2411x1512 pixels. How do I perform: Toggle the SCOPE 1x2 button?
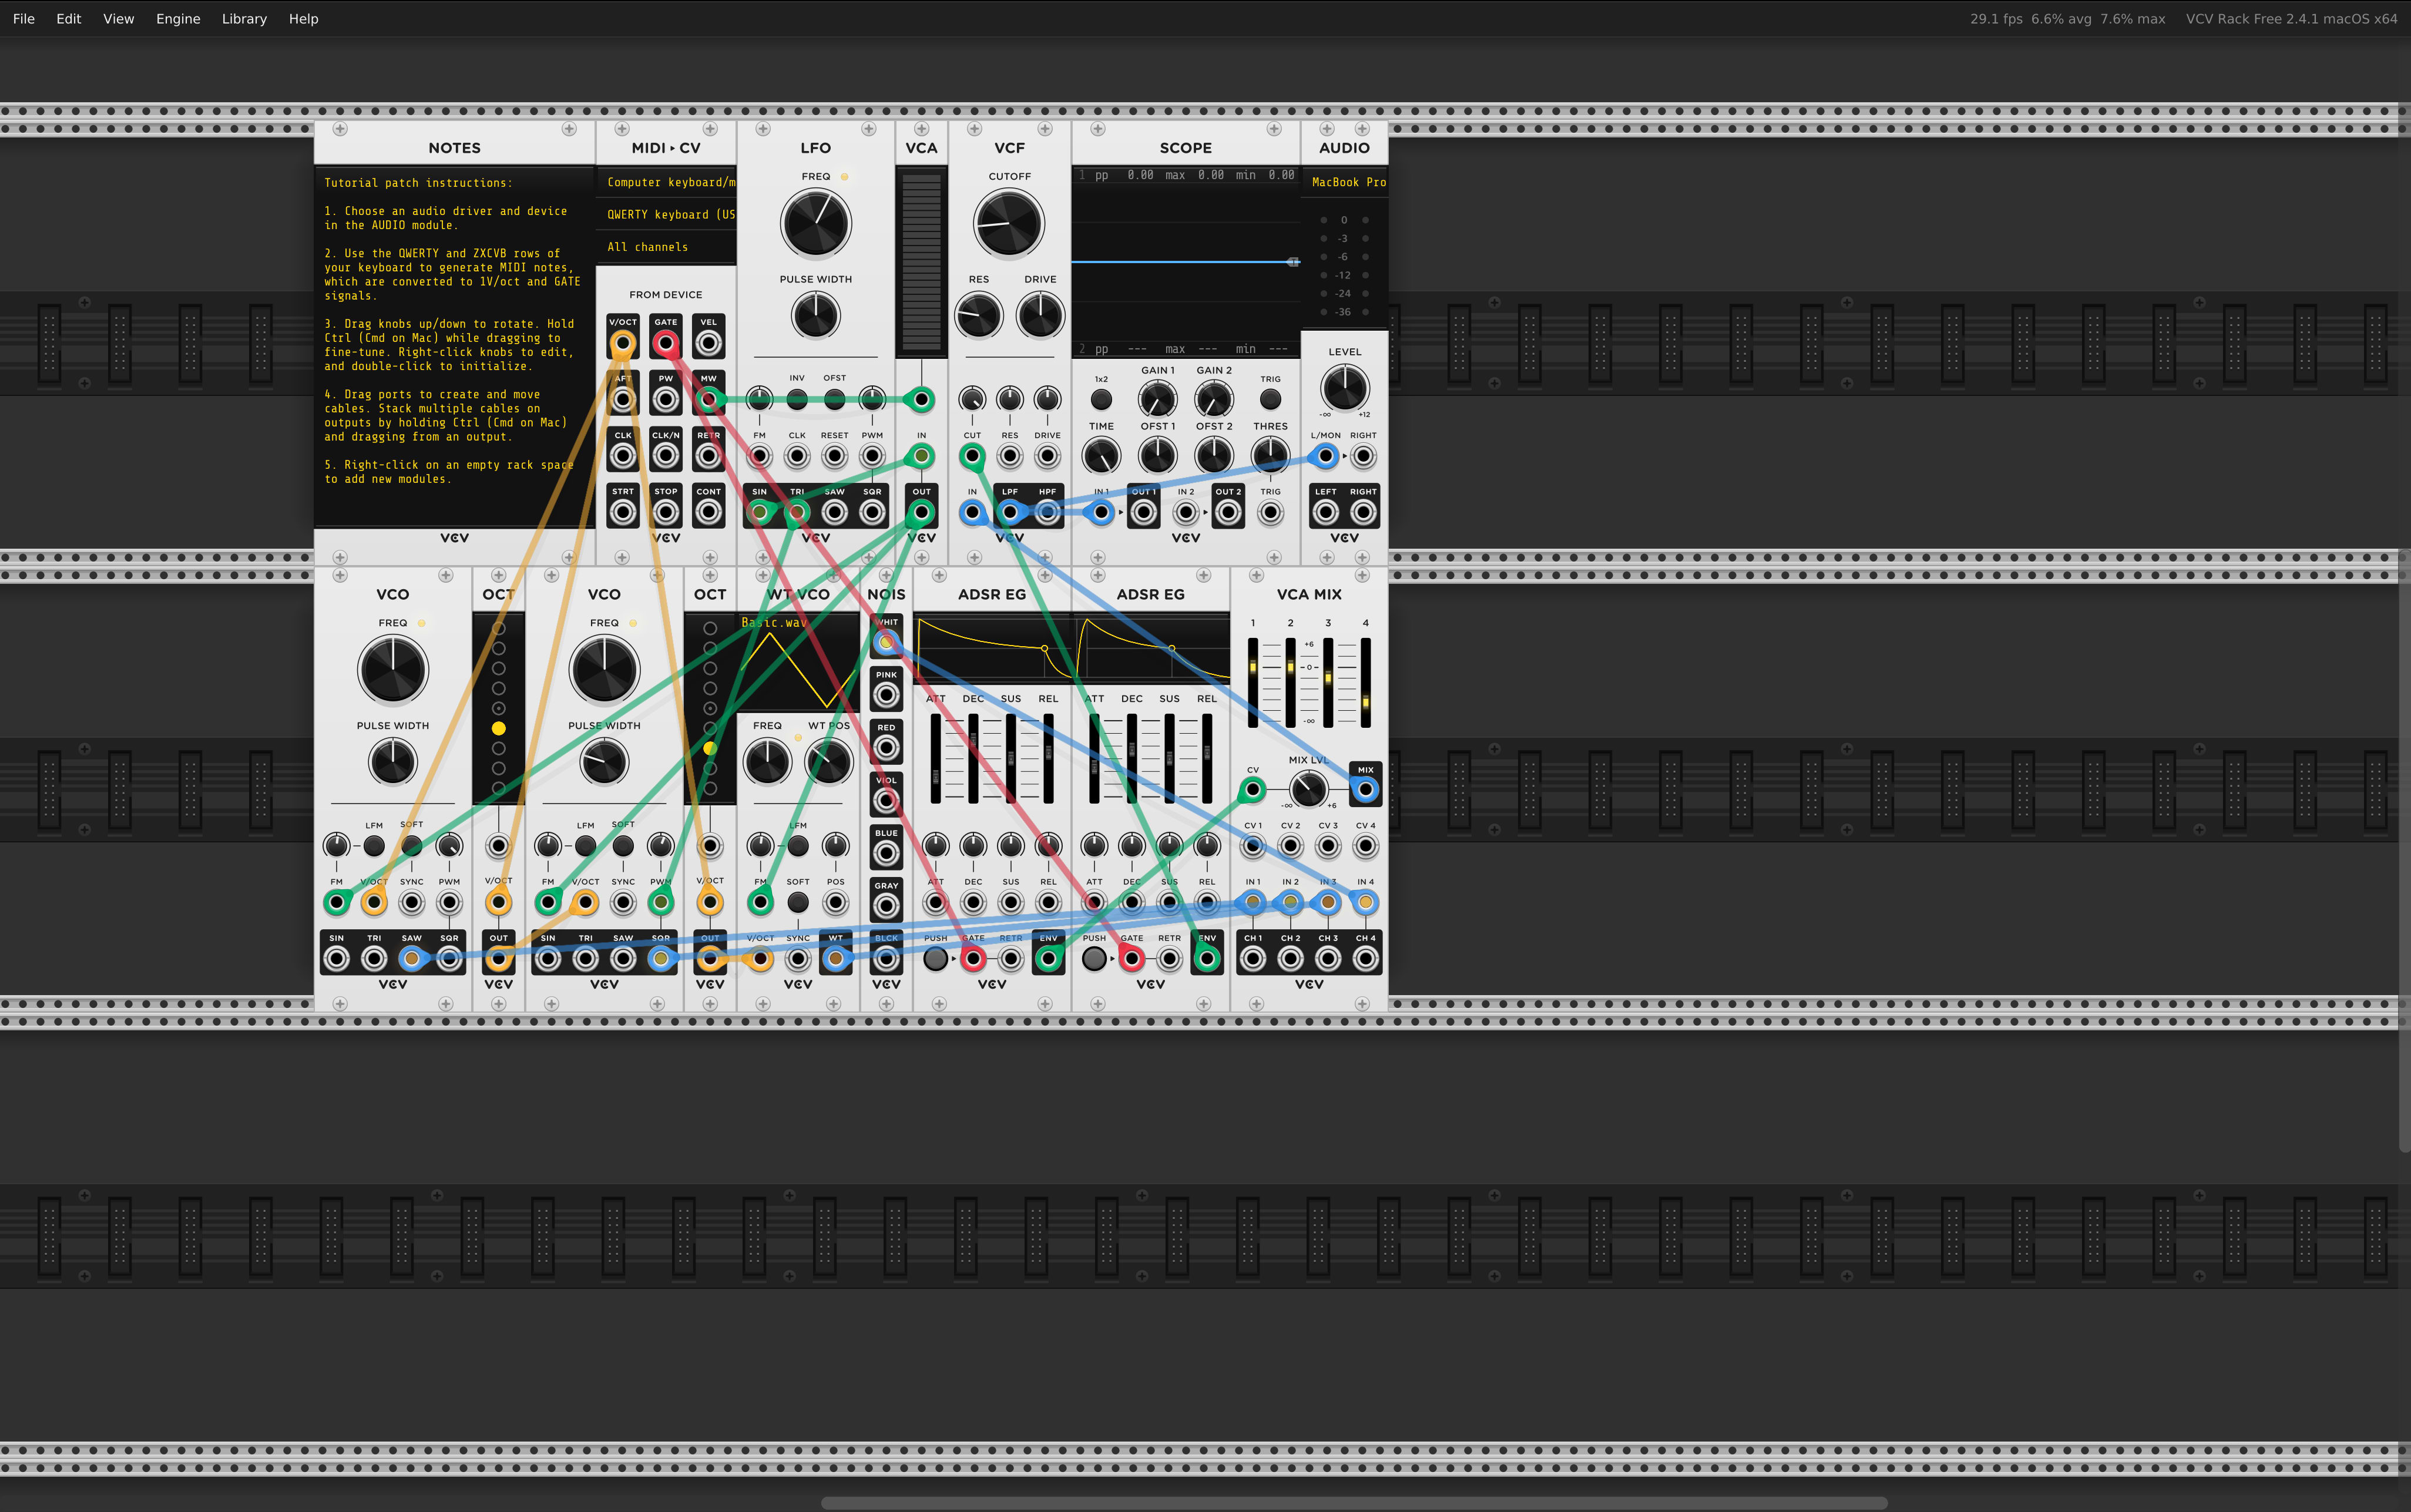[1101, 400]
